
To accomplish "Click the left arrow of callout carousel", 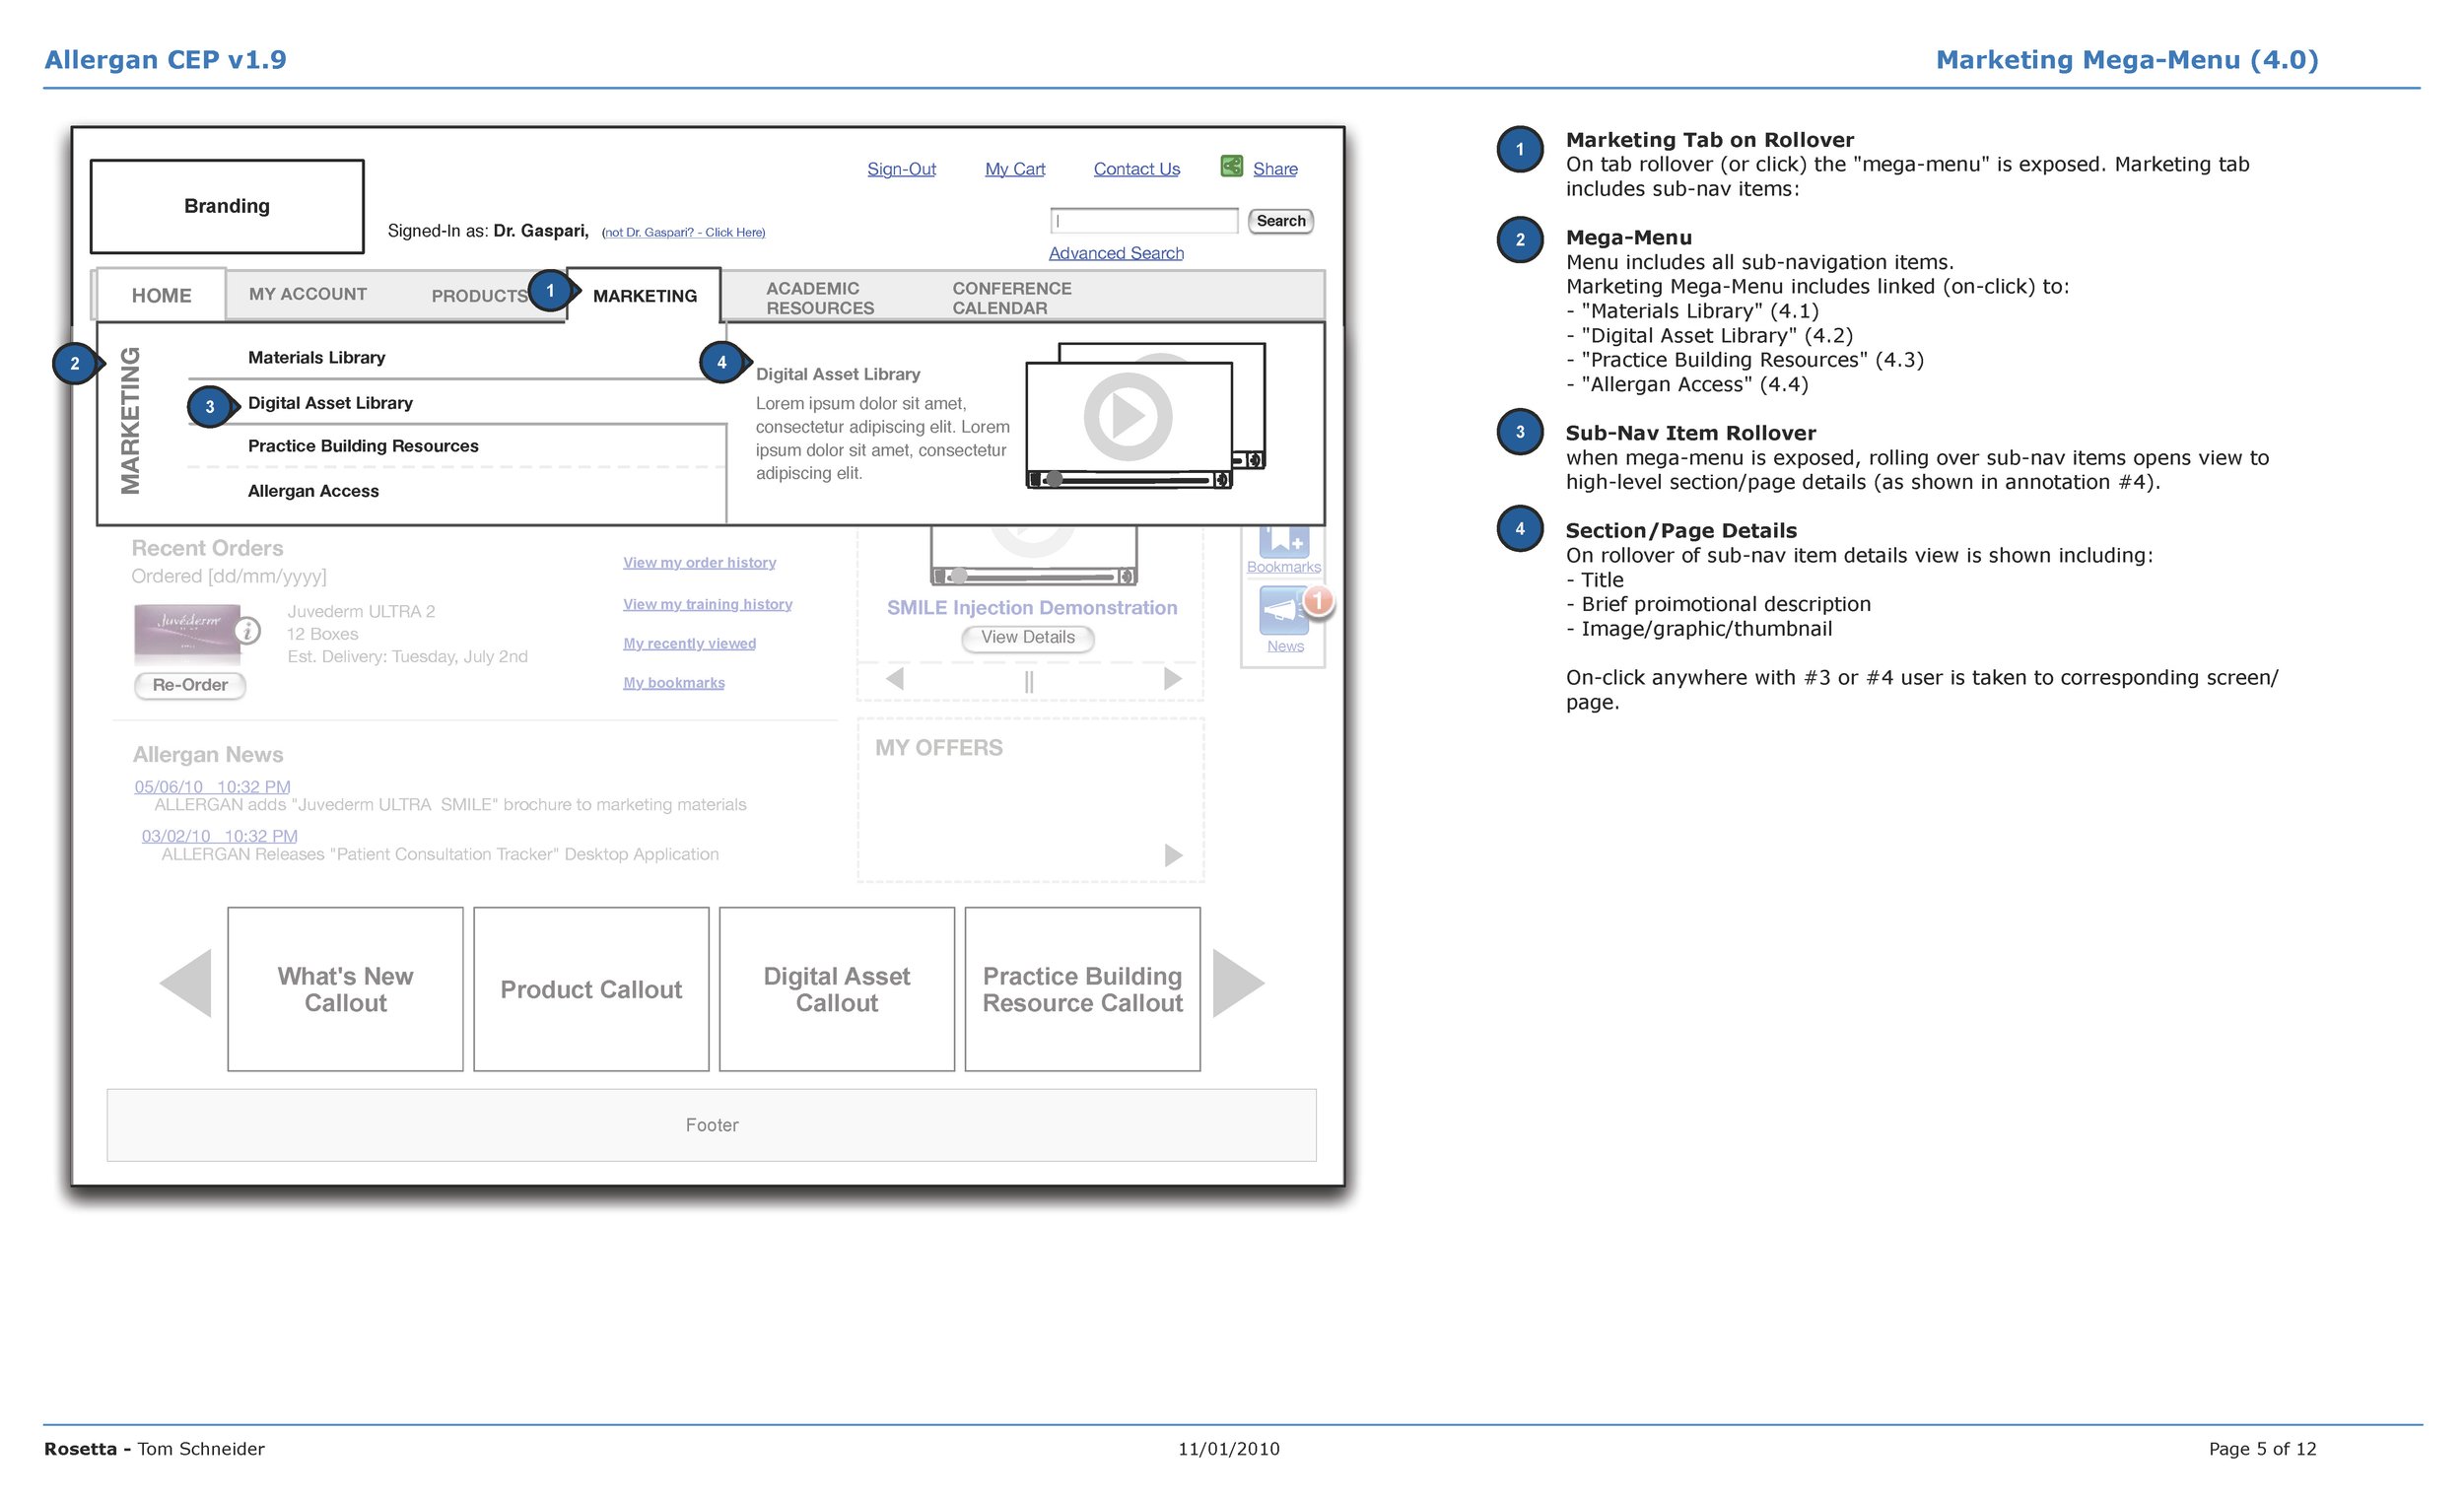I will pos(186,983).
